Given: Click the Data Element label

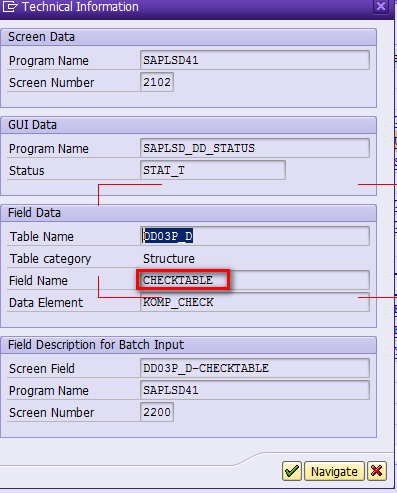Looking at the screenshot, I should click(x=46, y=303).
